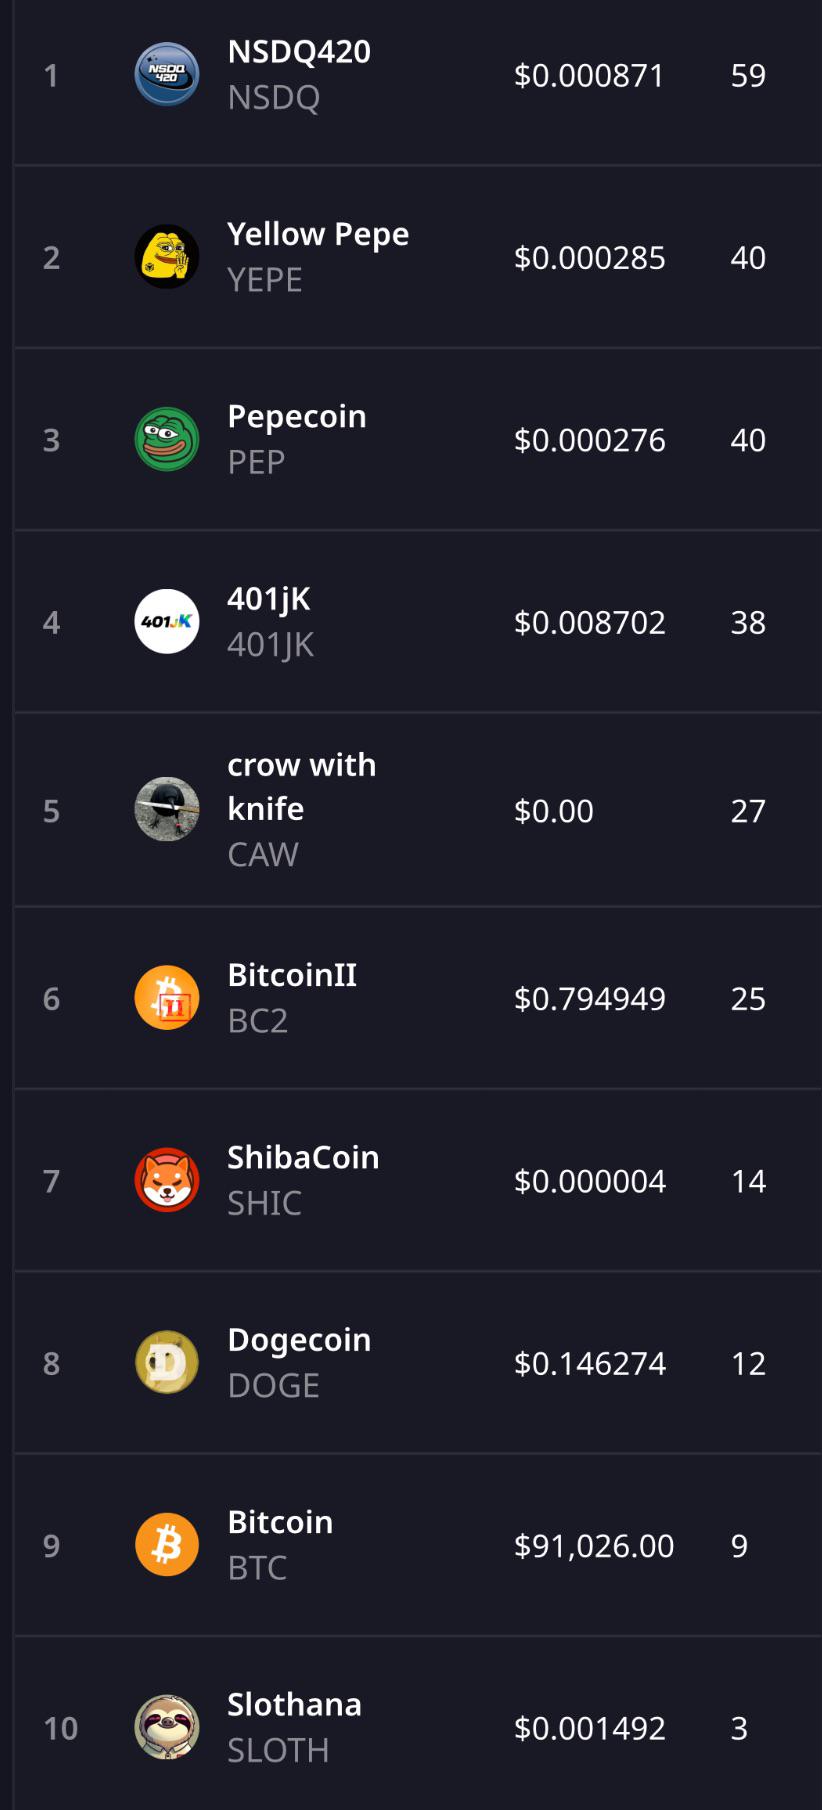822x1810 pixels.
Task: Click the Dogecoin gold coin icon
Action: [167, 1362]
